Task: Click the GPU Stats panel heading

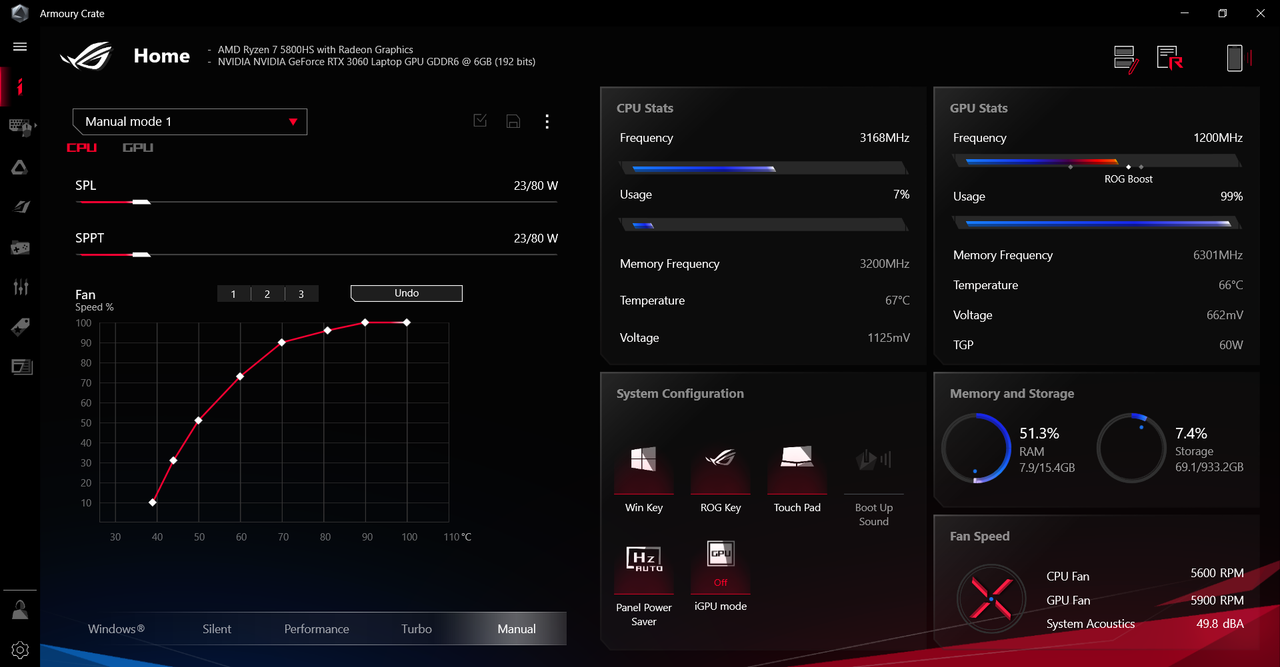Action: (979, 108)
